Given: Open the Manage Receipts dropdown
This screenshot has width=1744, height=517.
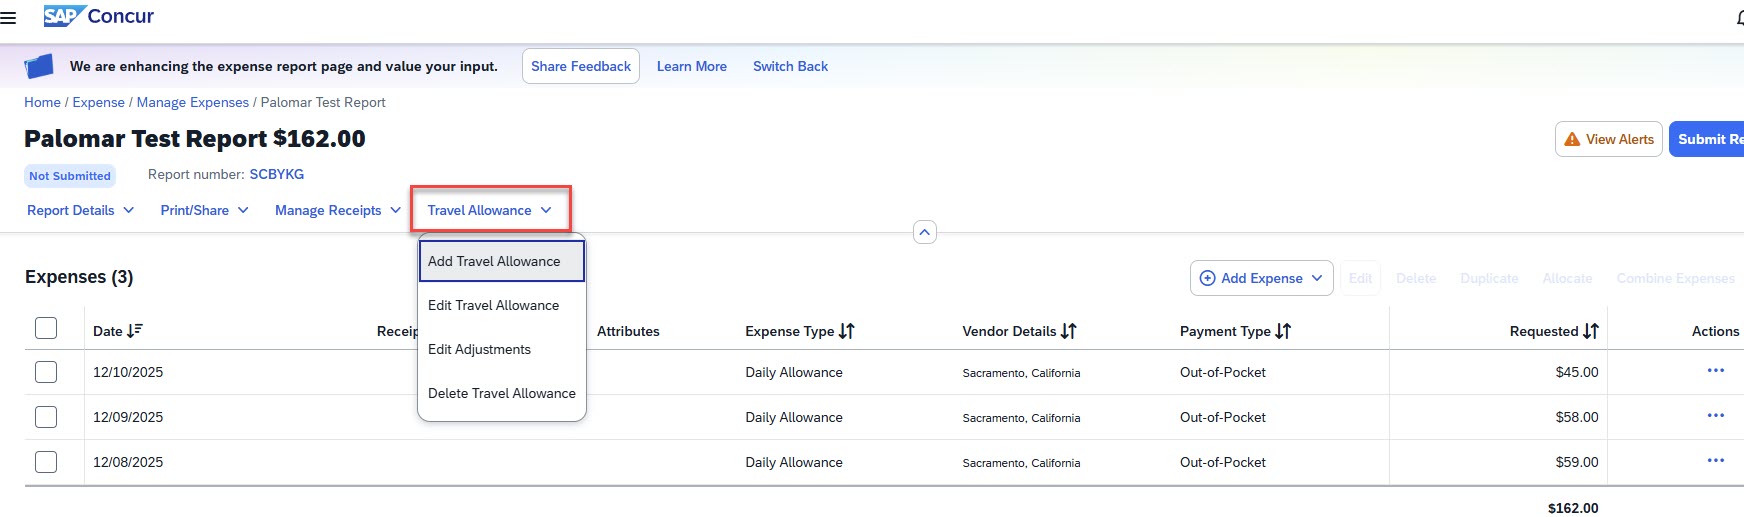Looking at the screenshot, I should coord(337,210).
